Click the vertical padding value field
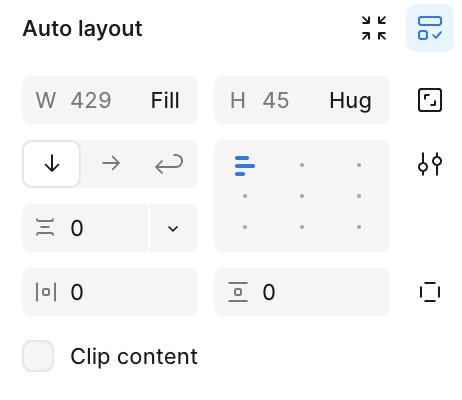Screen dimensions: 462x400 pos(302,292)
